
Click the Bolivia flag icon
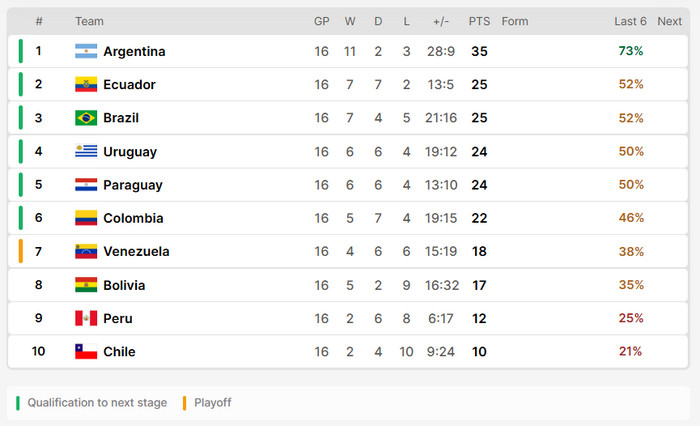tap(86, 285)
